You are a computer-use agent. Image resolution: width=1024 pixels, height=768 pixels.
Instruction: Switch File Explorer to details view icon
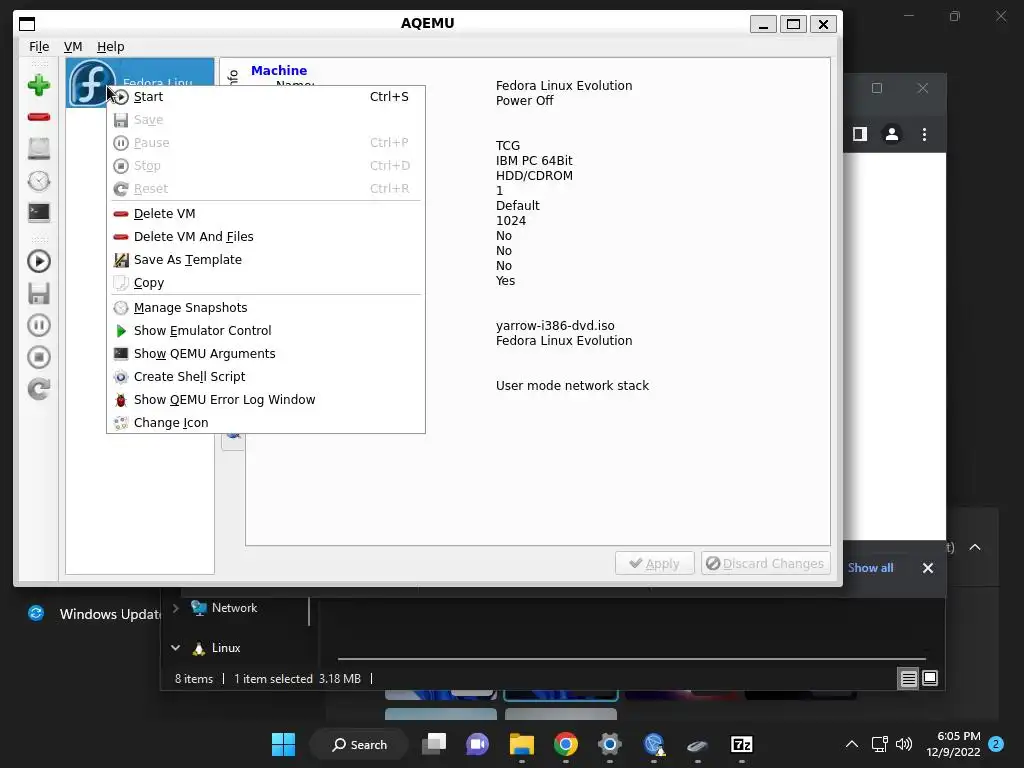(x=908, y=679)
